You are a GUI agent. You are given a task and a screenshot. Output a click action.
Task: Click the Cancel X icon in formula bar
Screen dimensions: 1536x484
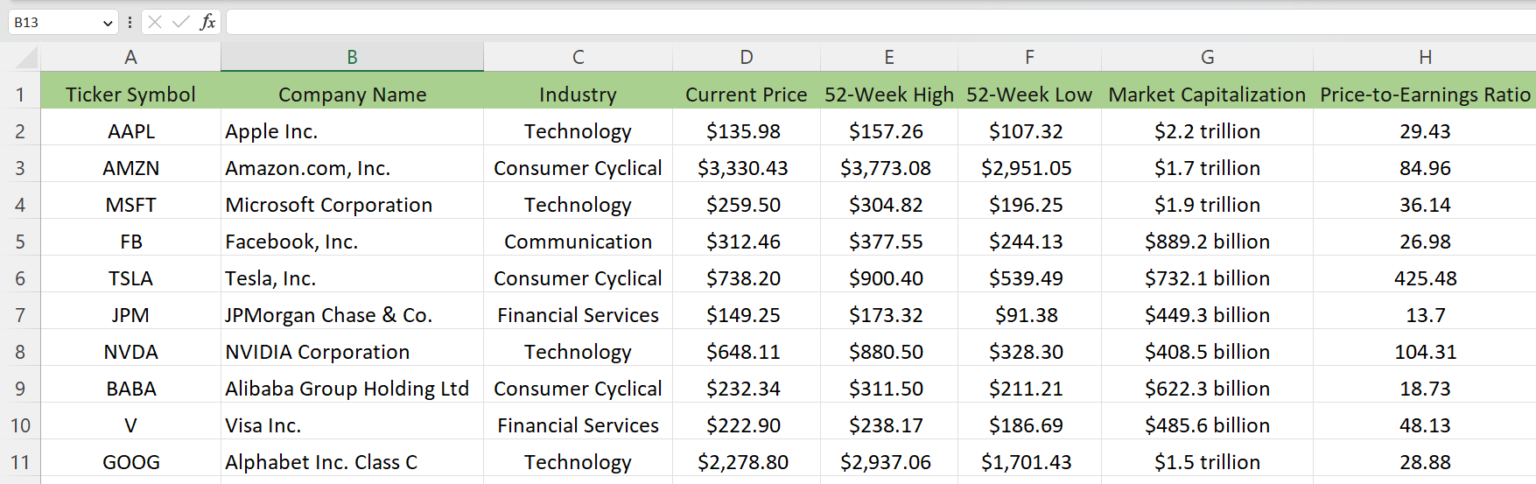155,22
